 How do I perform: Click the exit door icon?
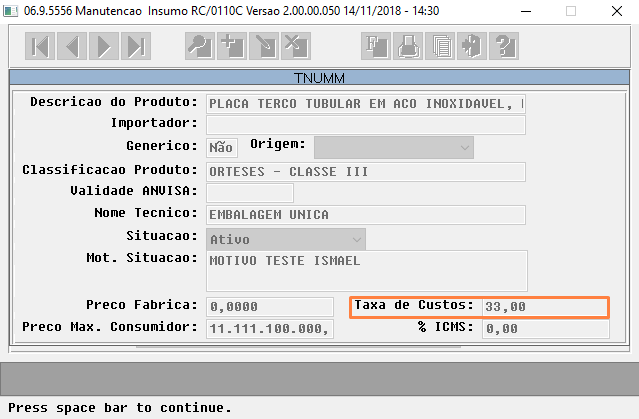[x=472, y=46]
